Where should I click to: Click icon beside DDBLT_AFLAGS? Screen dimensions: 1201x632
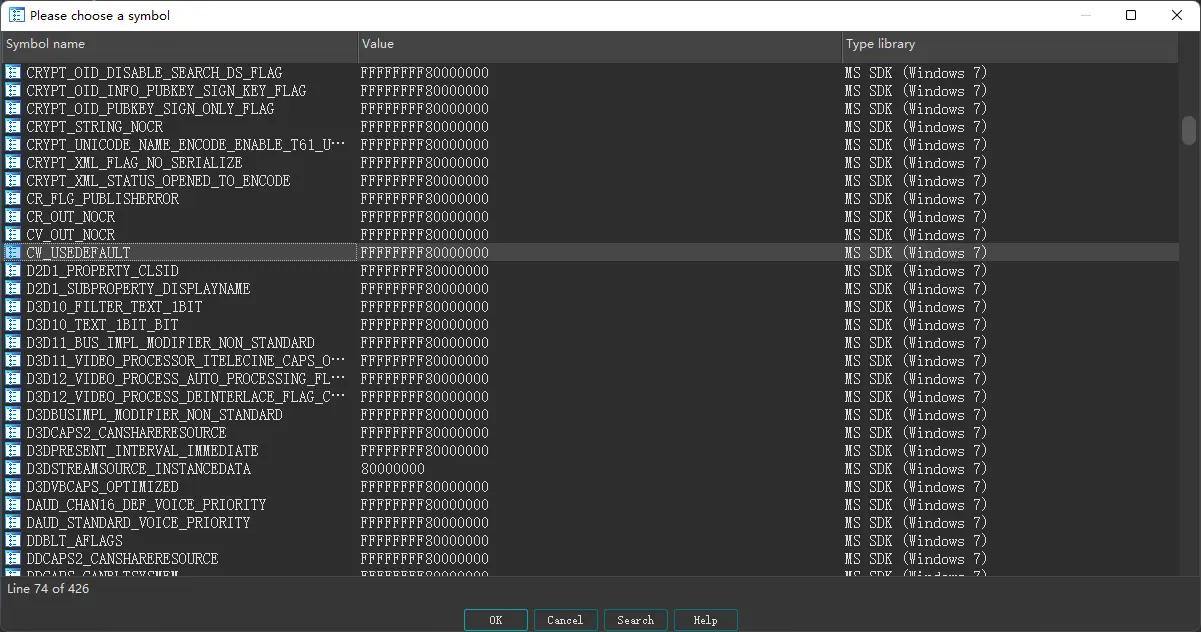[13, 541]
